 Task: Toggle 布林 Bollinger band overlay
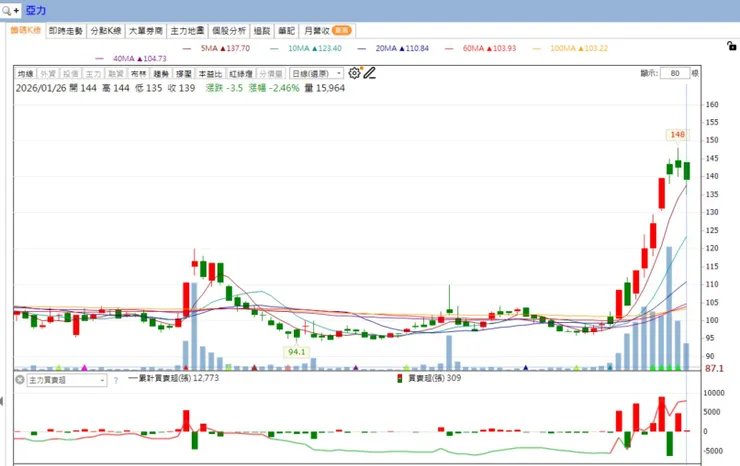tap(138, 74)
